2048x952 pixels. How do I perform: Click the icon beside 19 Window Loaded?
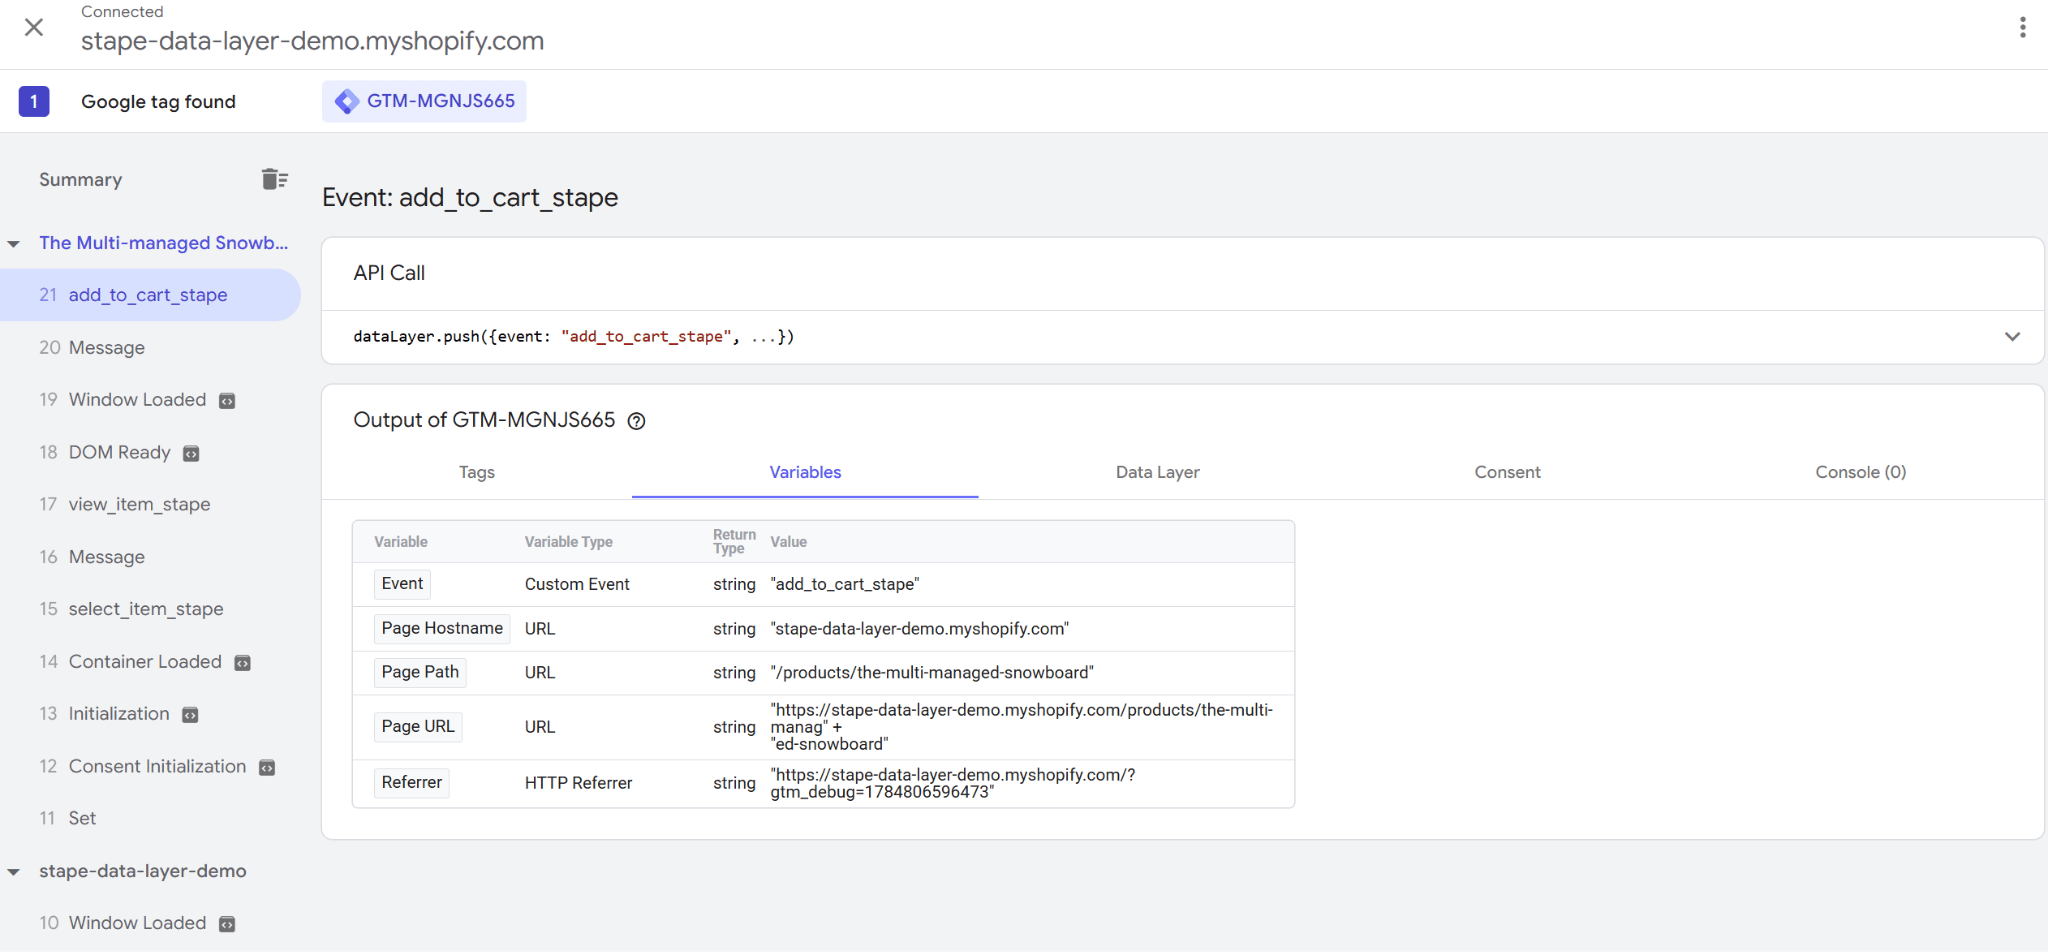(x=227, y=401)
